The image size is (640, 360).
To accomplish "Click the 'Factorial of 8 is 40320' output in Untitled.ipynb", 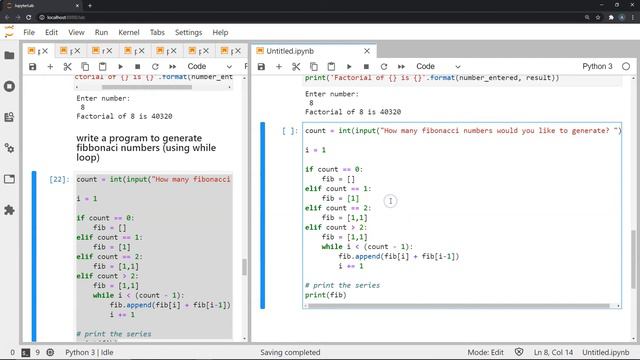I will 353,112.
